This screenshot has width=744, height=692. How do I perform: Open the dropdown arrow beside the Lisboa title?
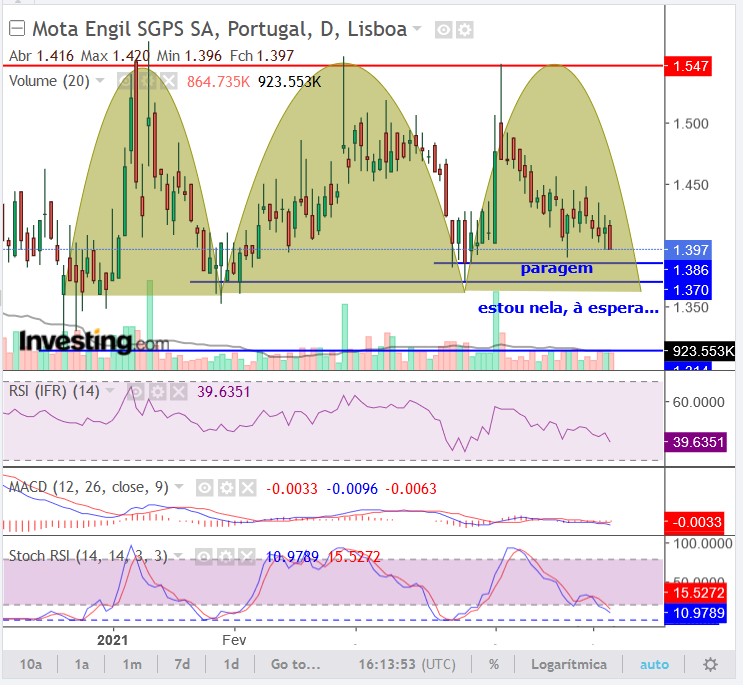tap(417, 28)
